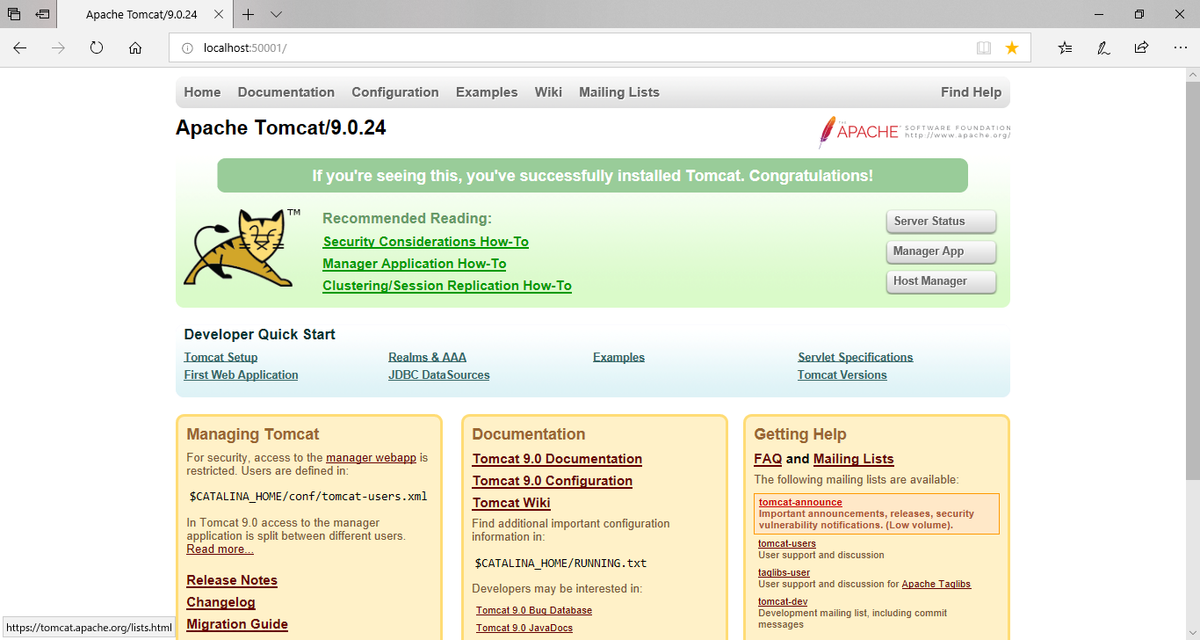The width and height of the screenshot is (1200, 640).
Task: Open the tomcat-dev mailing list link
Action: [x=783, y=602]
